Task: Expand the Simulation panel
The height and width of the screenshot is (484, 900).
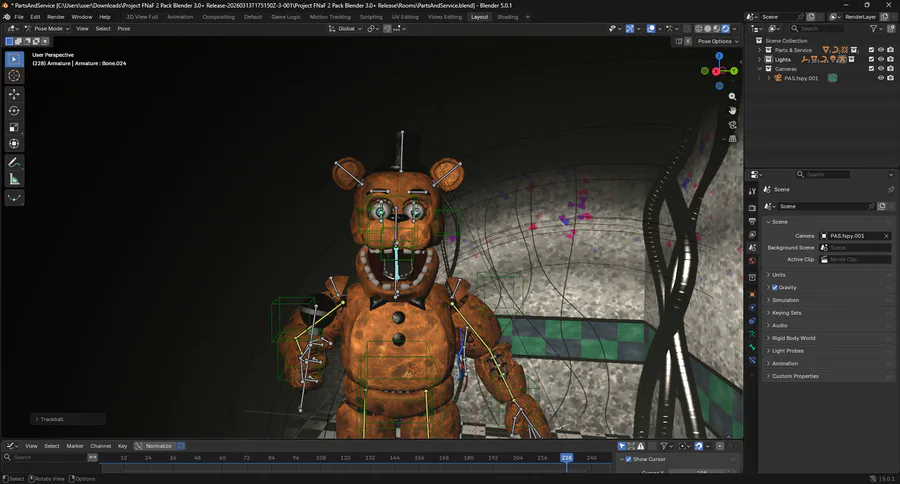Action: coord(769,300)
